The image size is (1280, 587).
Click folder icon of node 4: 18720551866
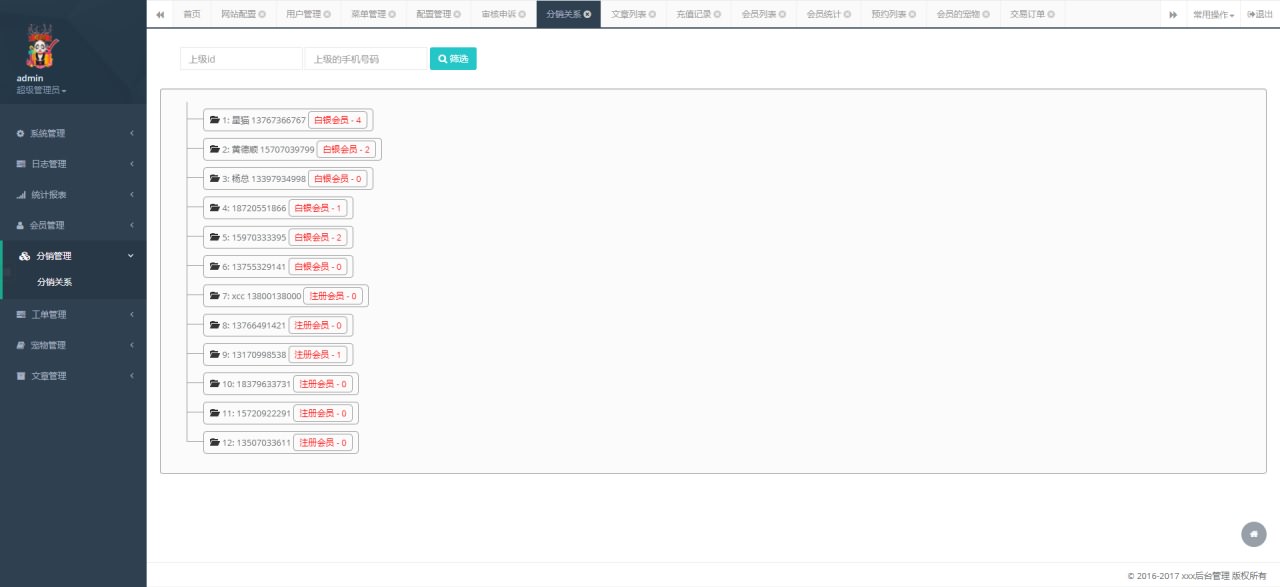pyautogui.click(x=214, y=208)
